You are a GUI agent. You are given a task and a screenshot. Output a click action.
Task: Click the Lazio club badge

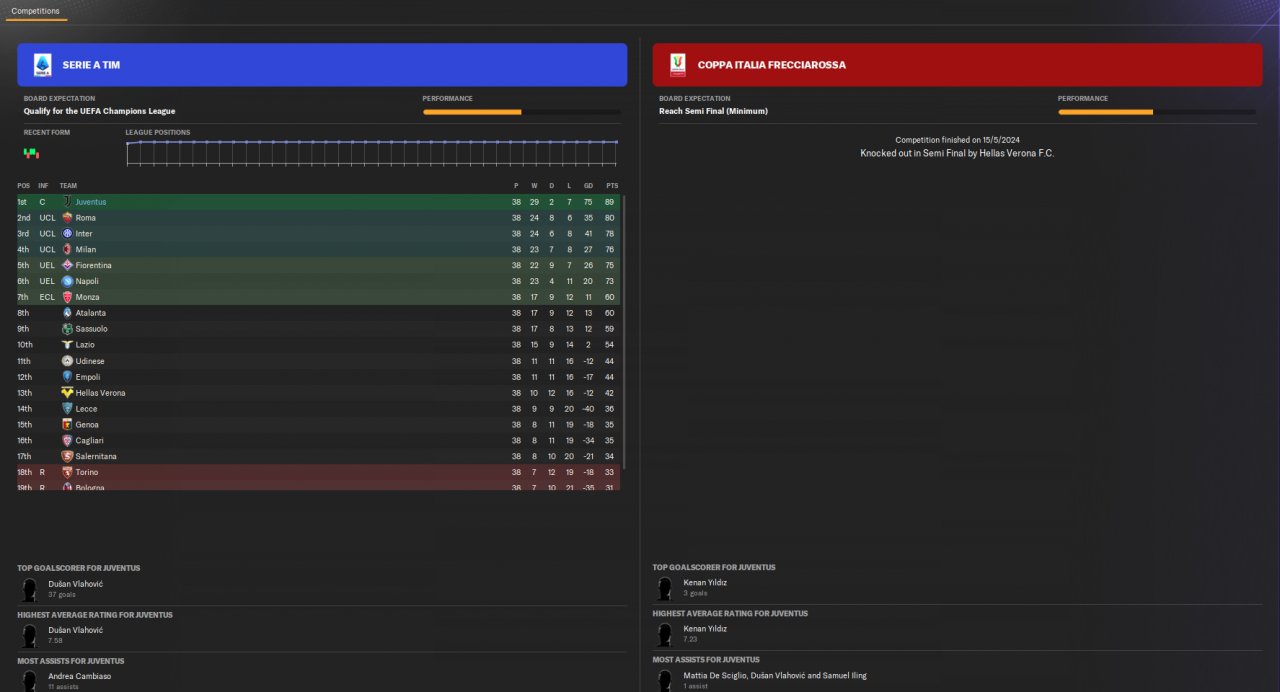click(x=67, y=345)
